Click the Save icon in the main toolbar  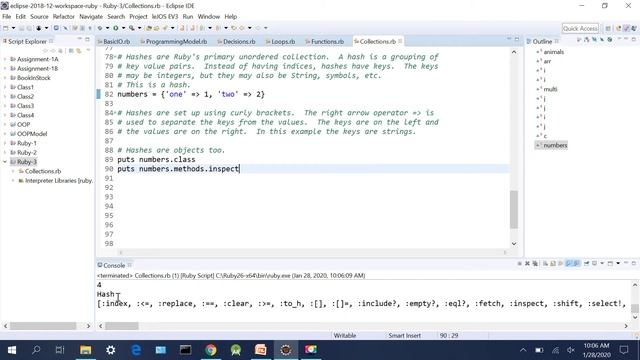[21, 28]
